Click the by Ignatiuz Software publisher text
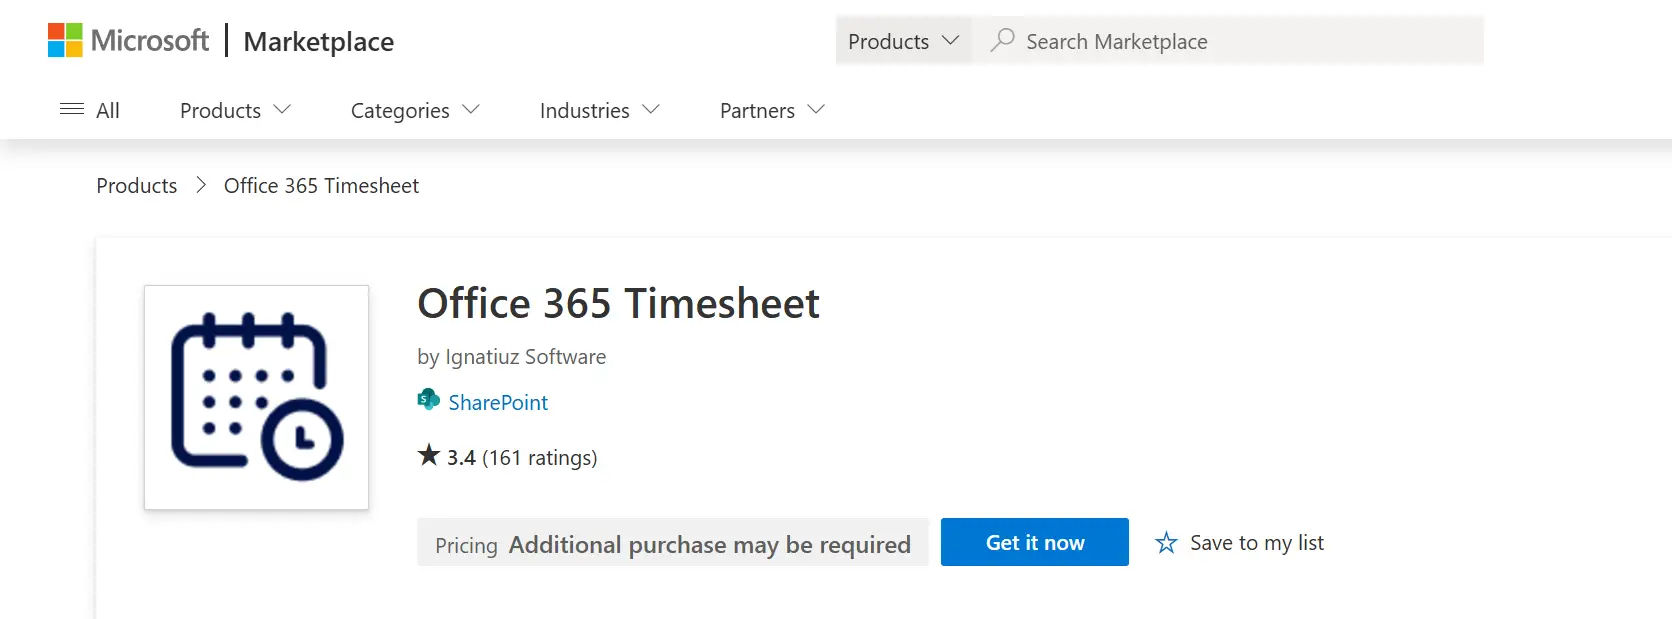The image size is (1672, 619). [512, 357]
